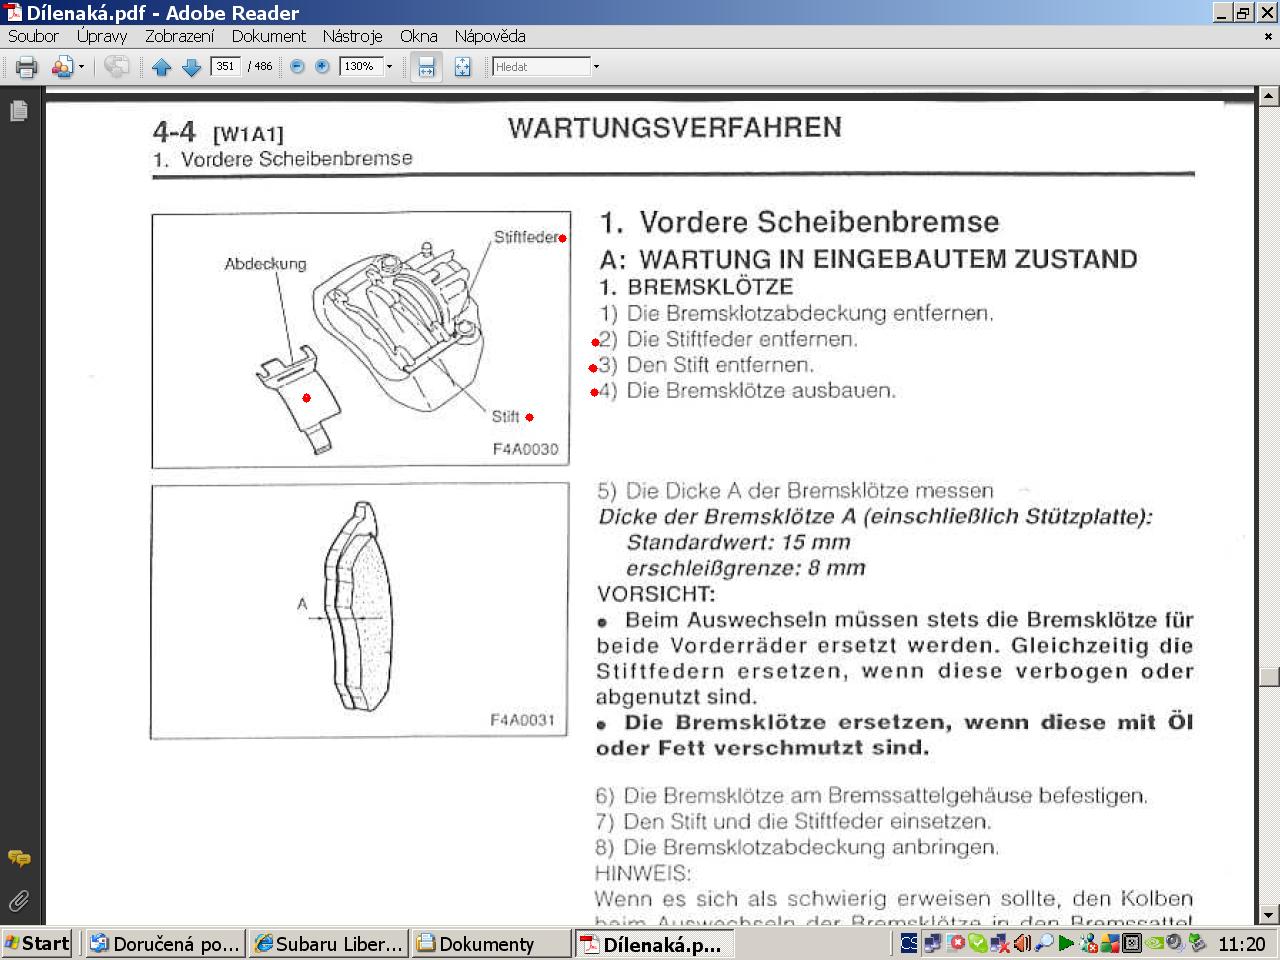The width and height of the screenshot is (1280, 960).
Task: Open the Dokument menu
Action: (x=268, y=36)
